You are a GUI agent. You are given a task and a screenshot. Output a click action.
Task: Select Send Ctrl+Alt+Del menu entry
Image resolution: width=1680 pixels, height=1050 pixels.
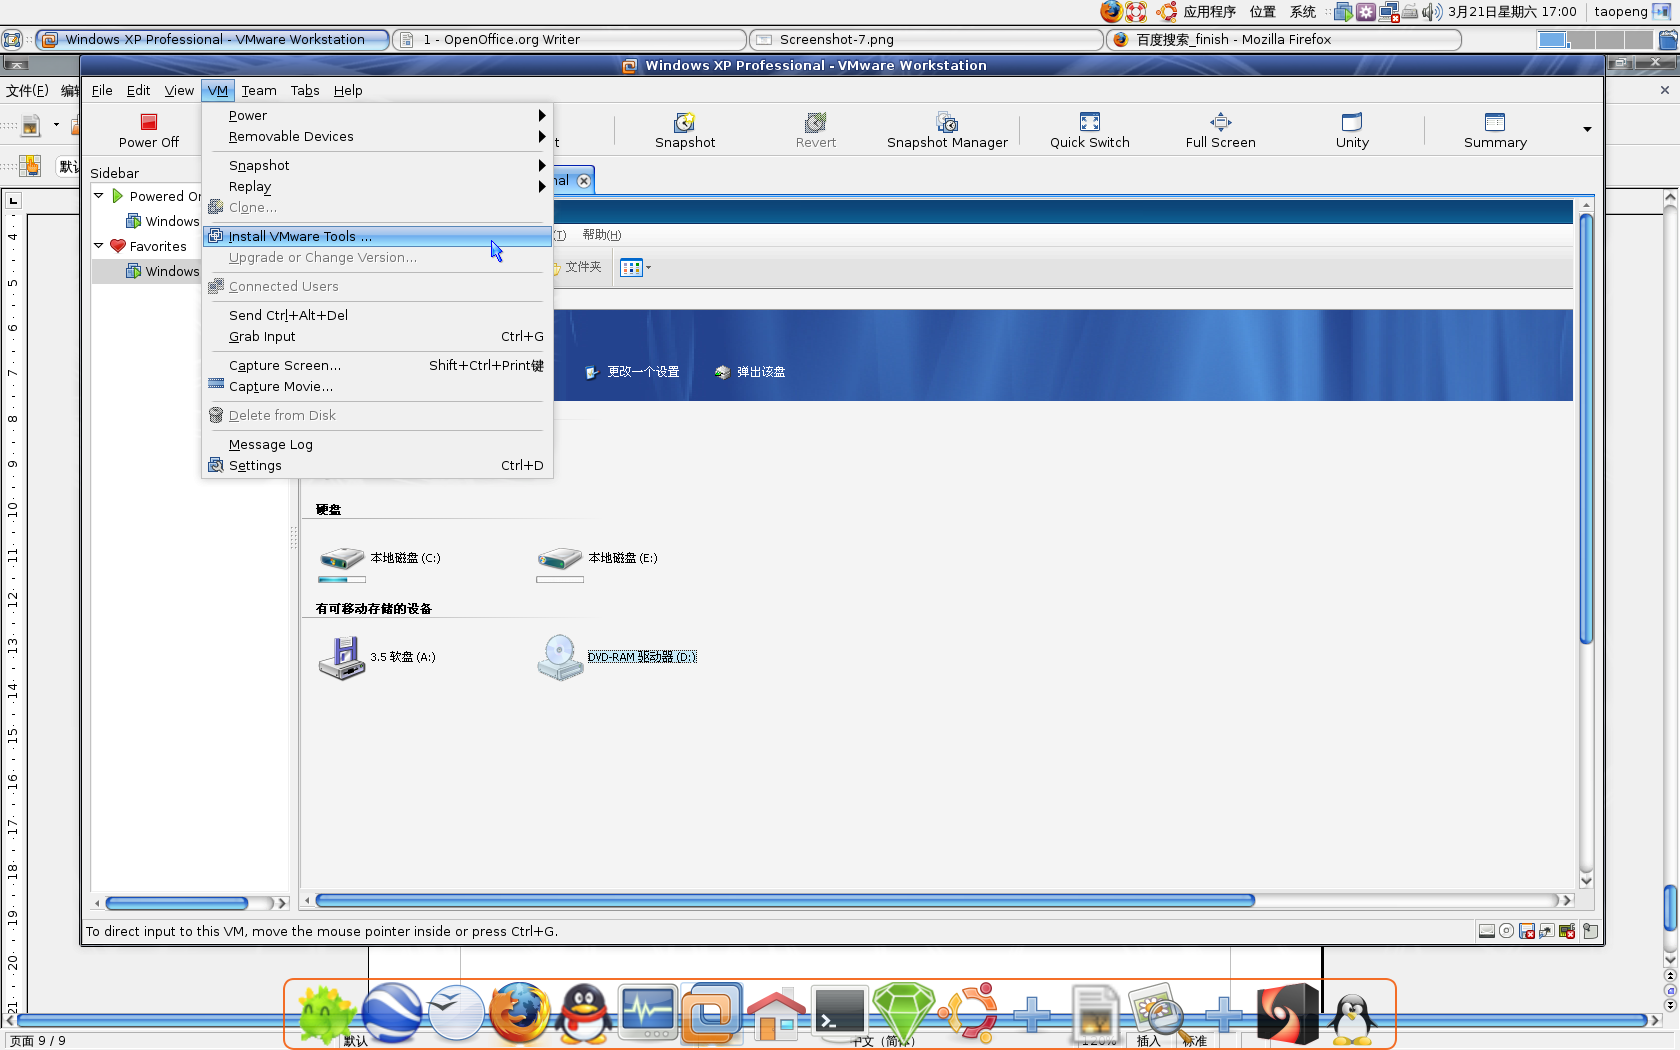377,315
